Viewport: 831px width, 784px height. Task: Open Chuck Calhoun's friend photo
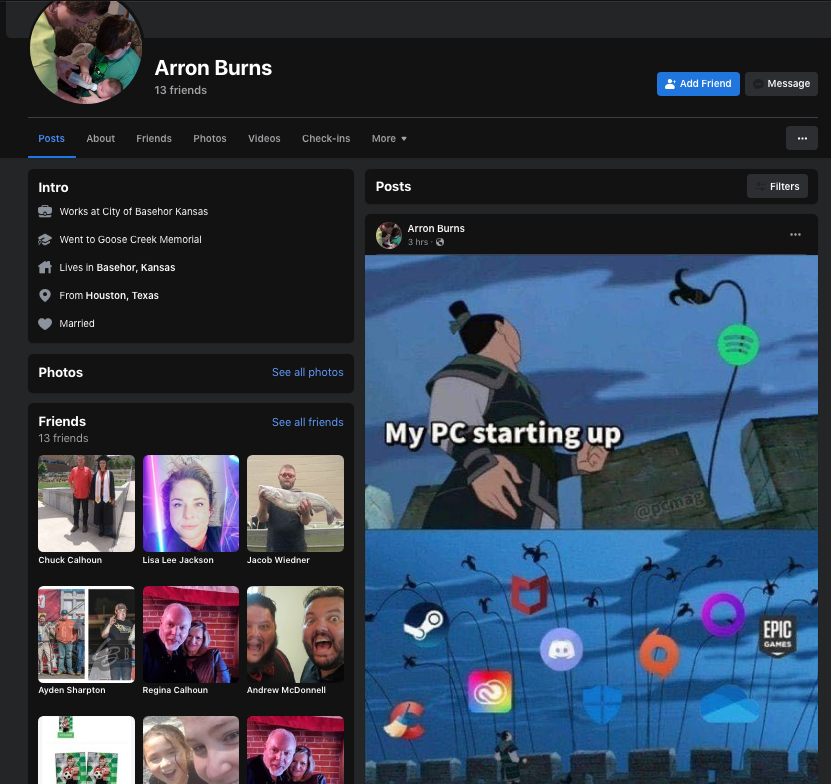[x=86, y=504]
